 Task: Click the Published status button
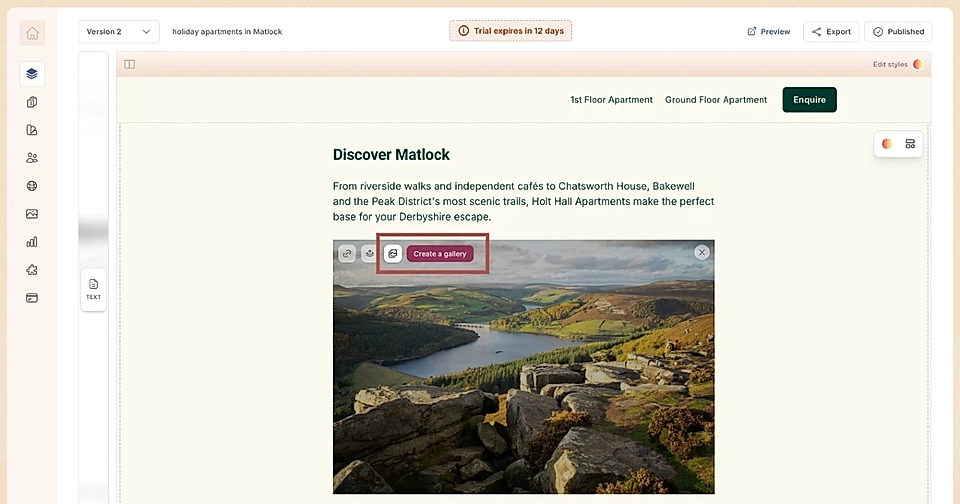(898, 32)
